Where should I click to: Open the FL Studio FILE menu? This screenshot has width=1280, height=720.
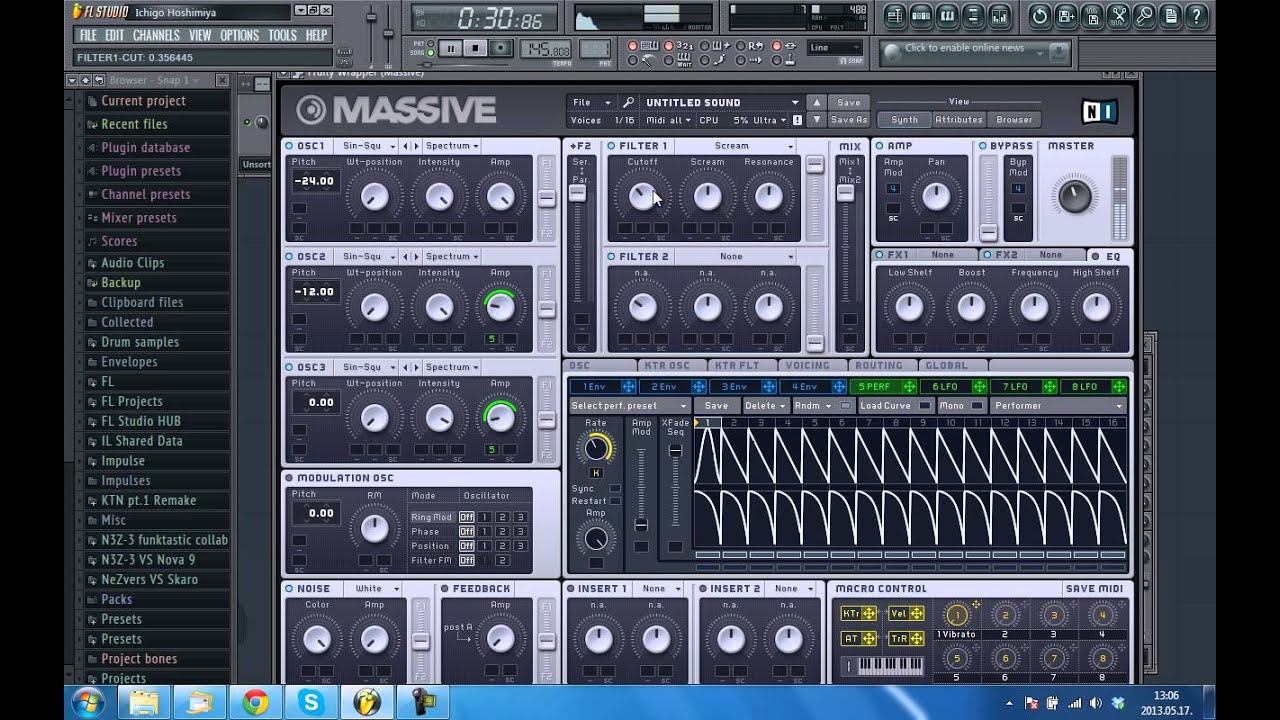[88, 35]
